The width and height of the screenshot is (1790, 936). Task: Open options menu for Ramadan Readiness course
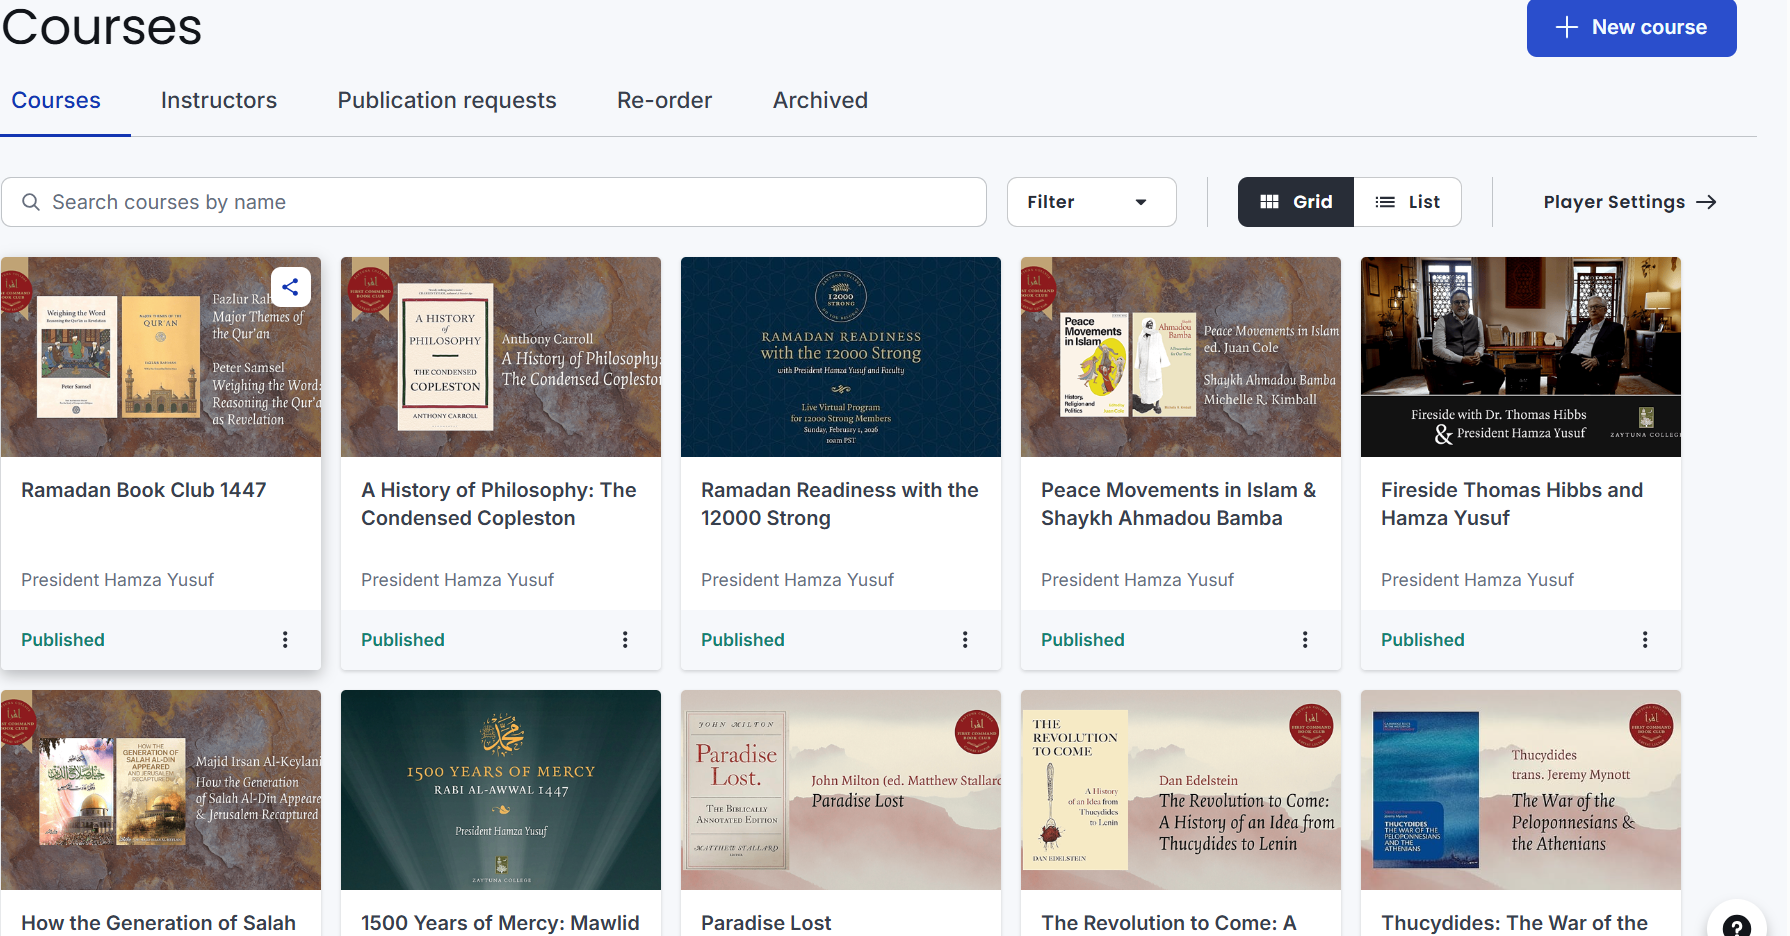coord(965,640)
